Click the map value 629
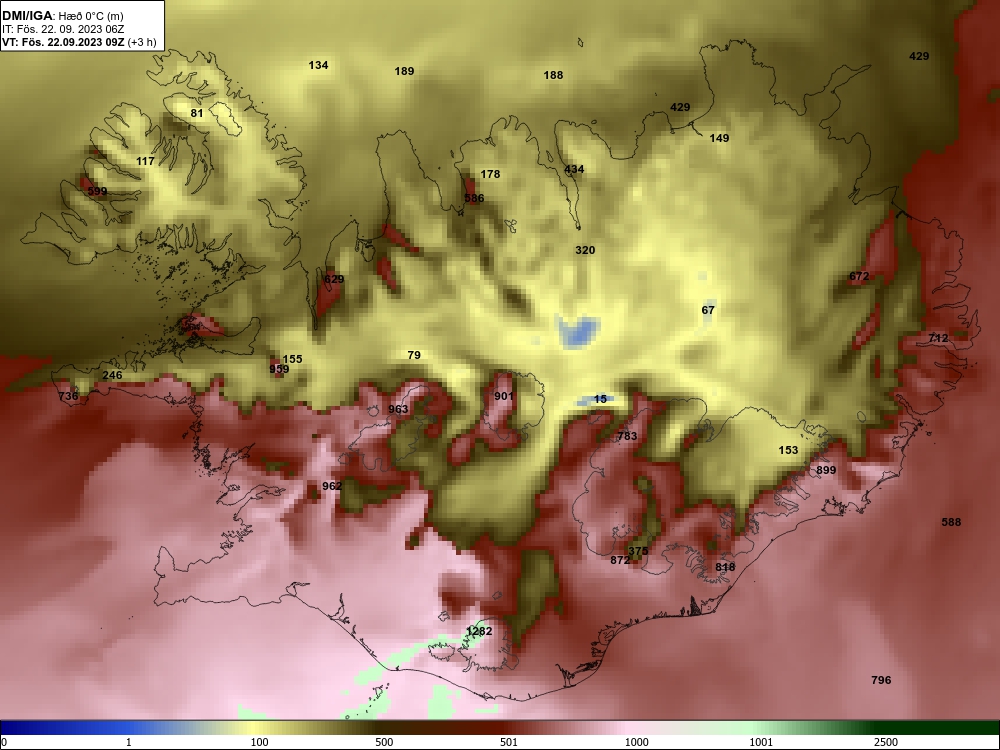The width and height of the screenshot is (1000, 750). click(334, 279)
